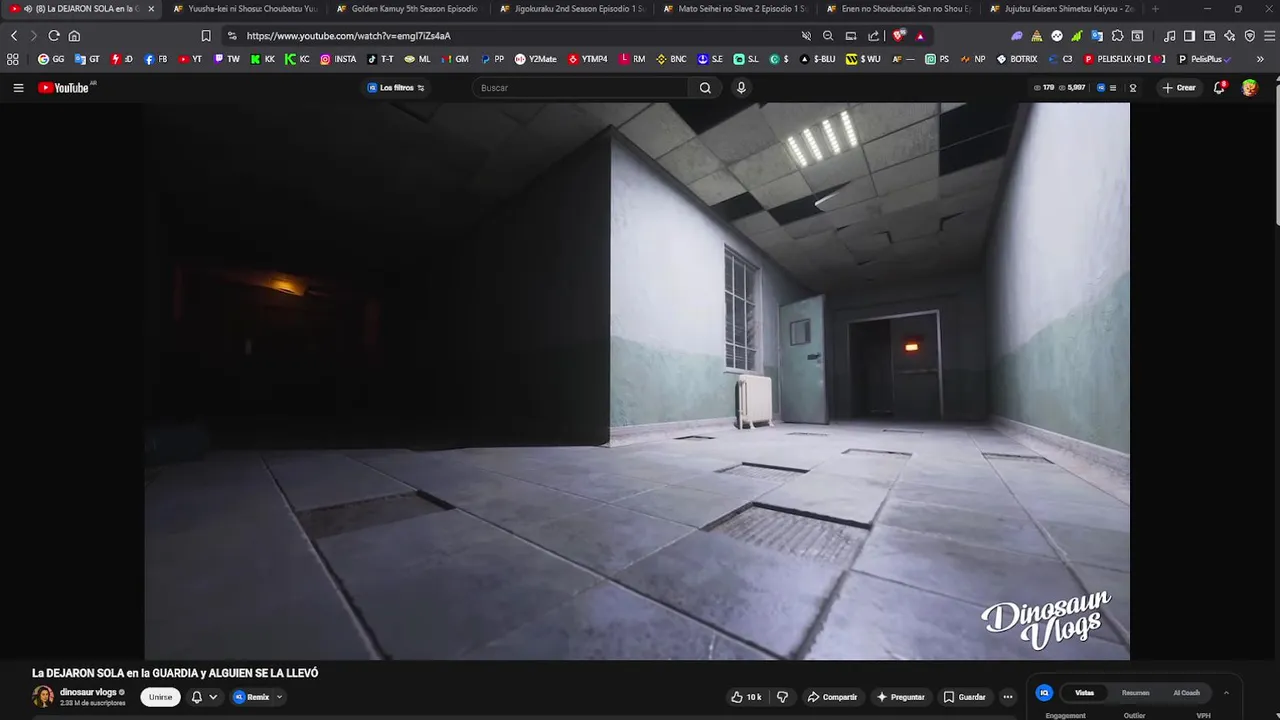The height and width of the screenshot is (720, 1280).
Task: Switch to the Jujutsu Kaisen tab
Action: pyautogui.click(x=1060, y=9)
